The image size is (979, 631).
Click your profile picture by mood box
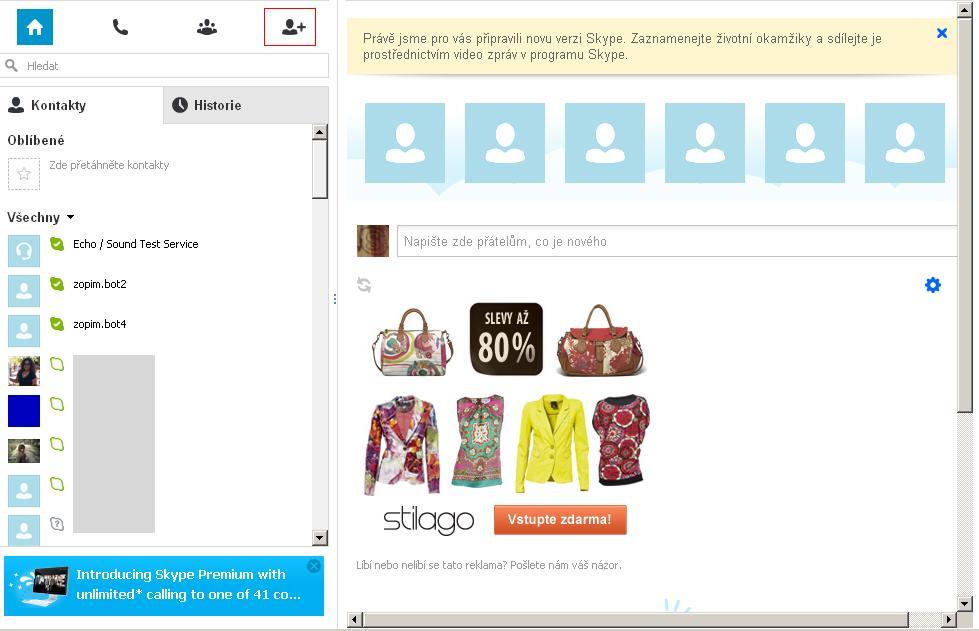373,241
